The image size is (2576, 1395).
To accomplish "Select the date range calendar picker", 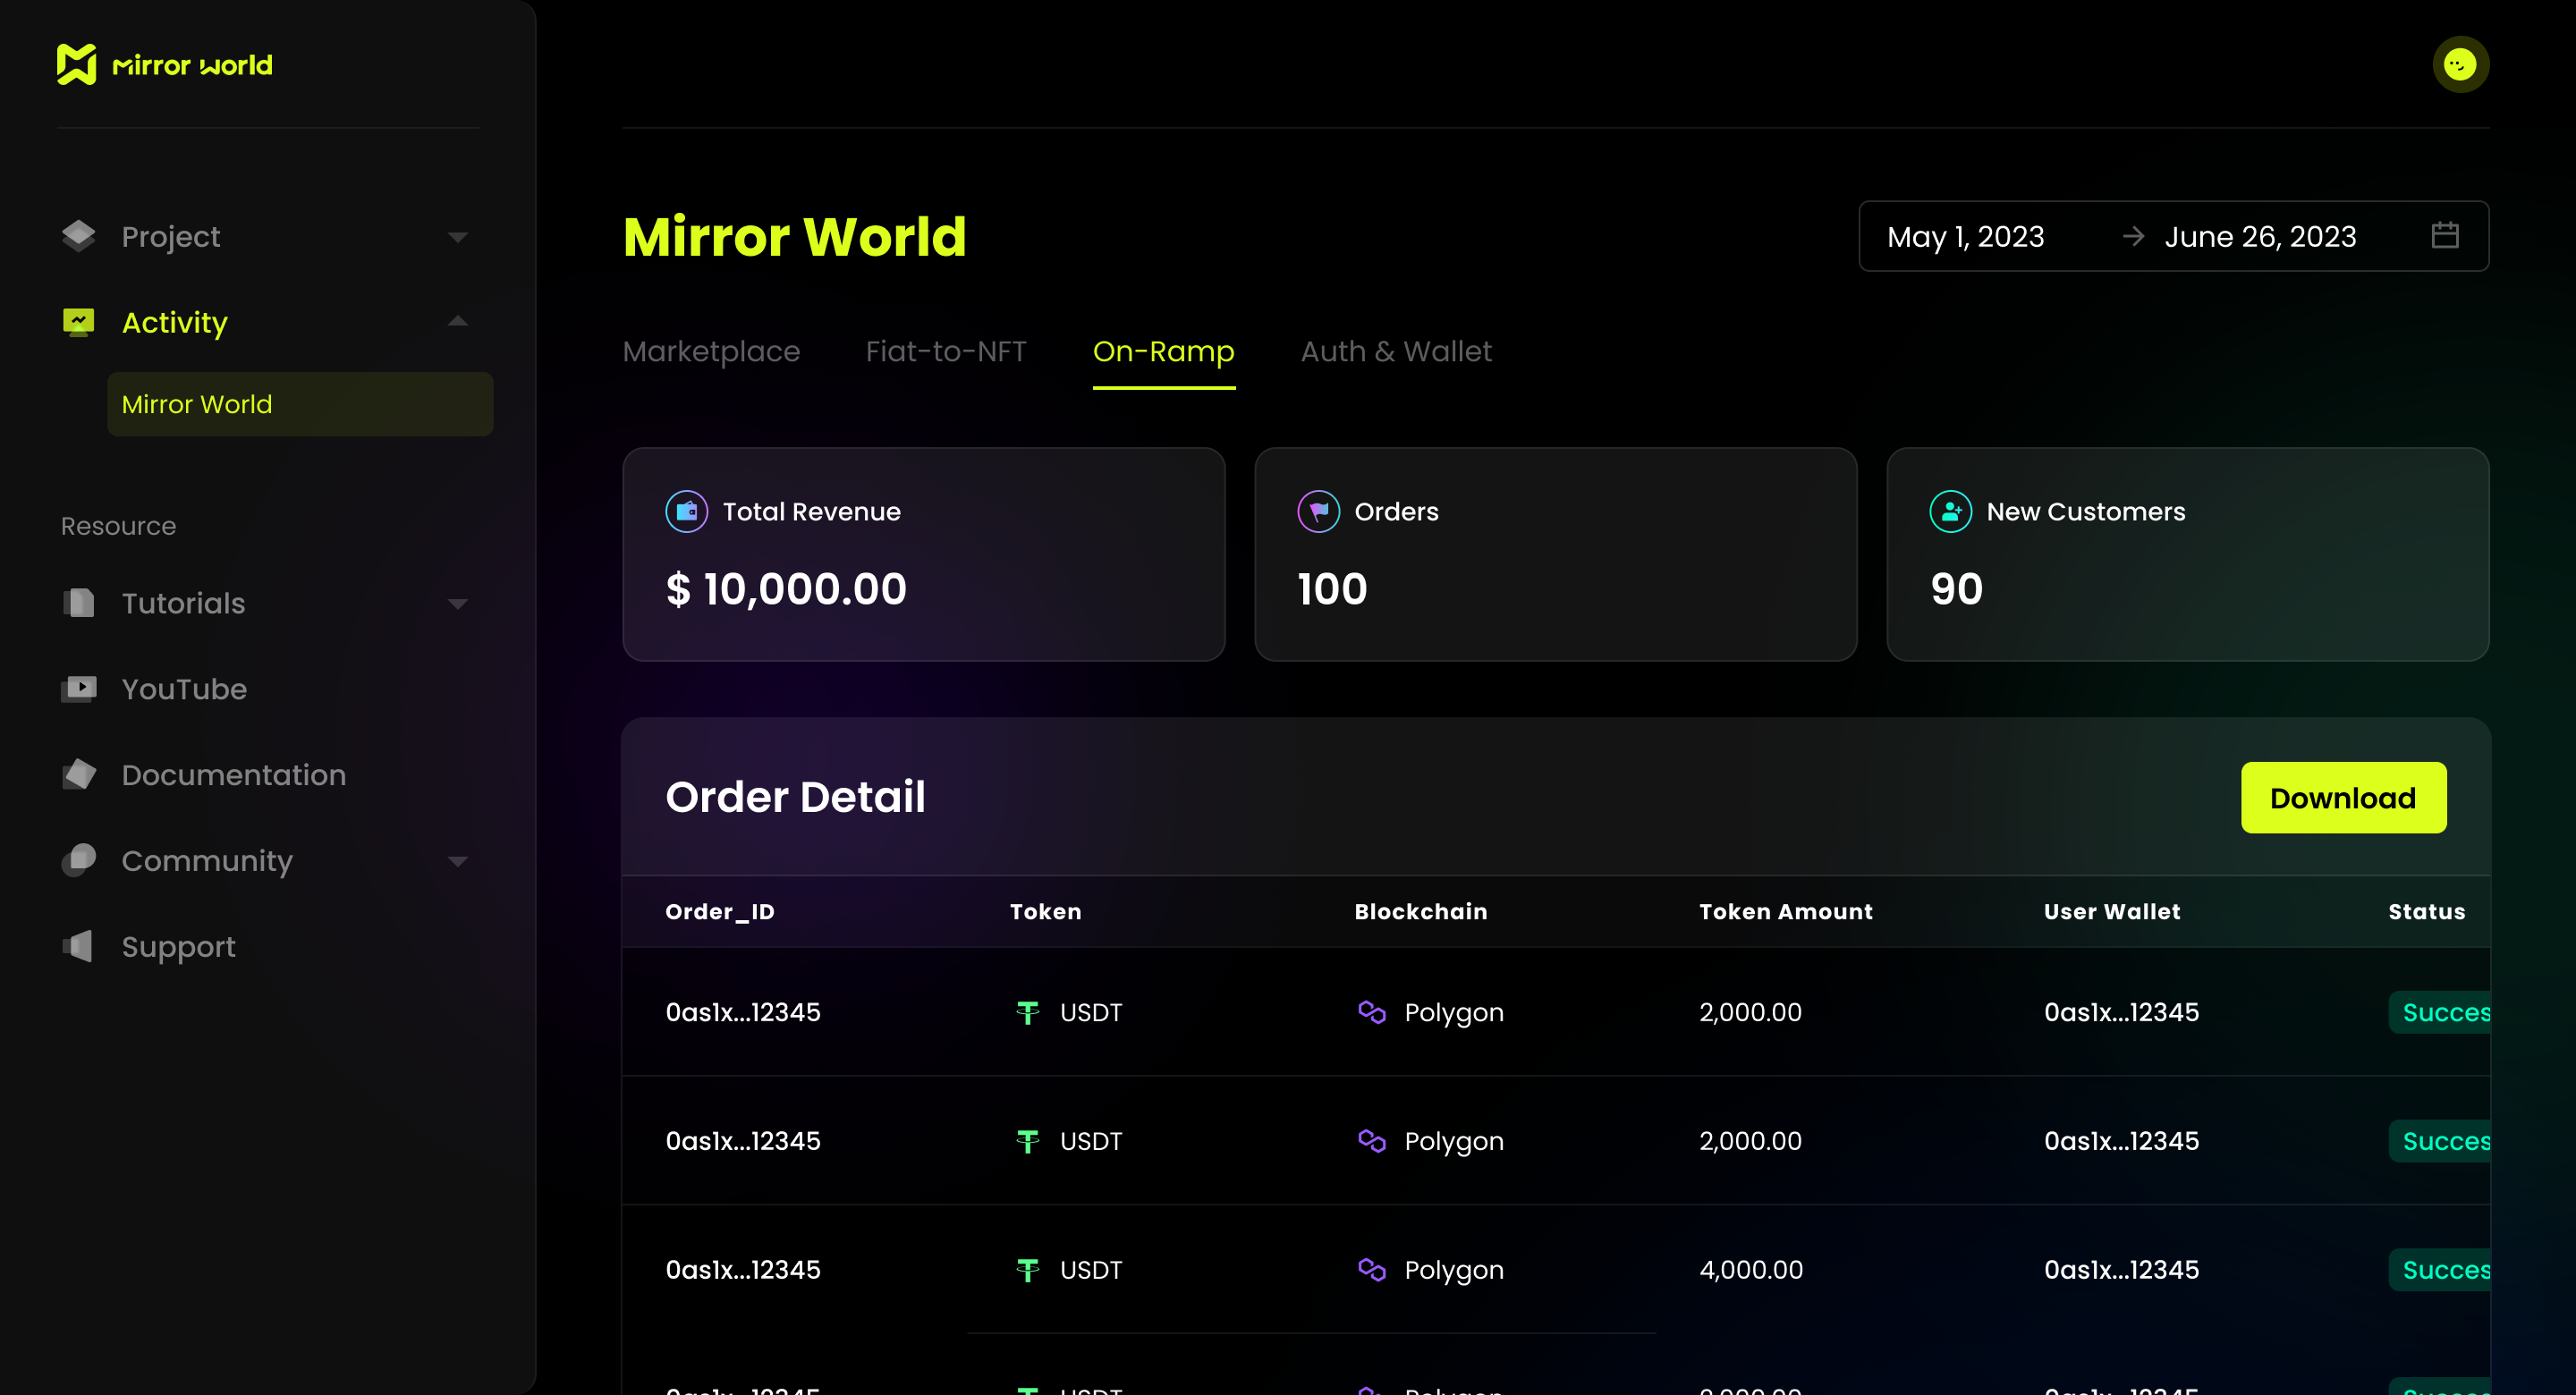I will point(2447,235).
